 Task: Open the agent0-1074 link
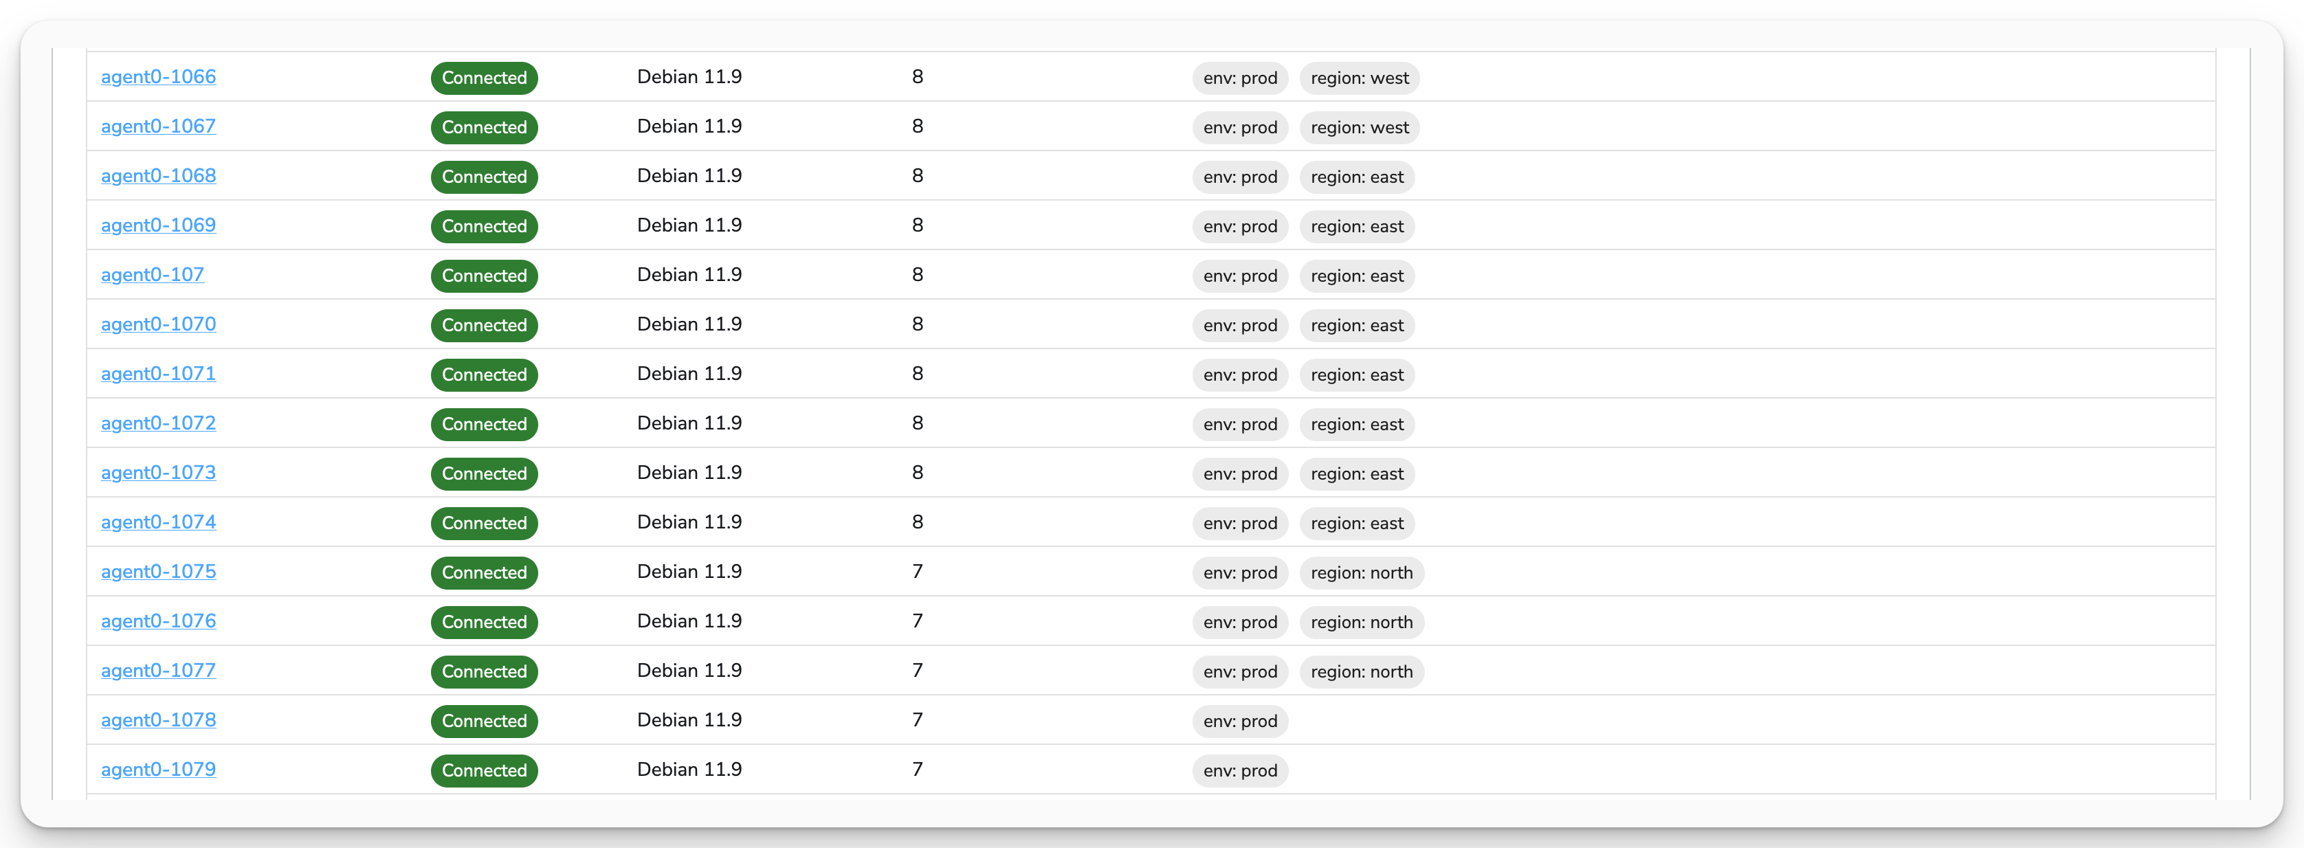tap(158, 523)
